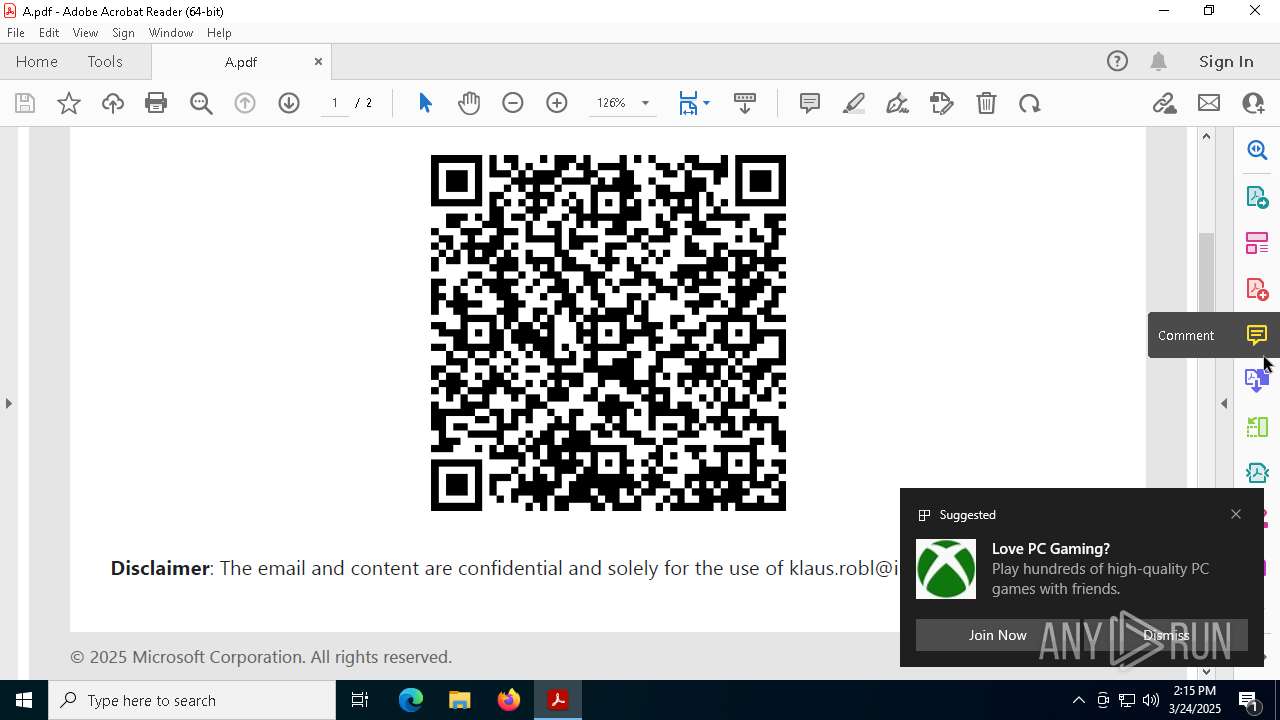Viewport: 1280px width, 720px height.
Task: Add the document to starred files
Action: [69, 103]
